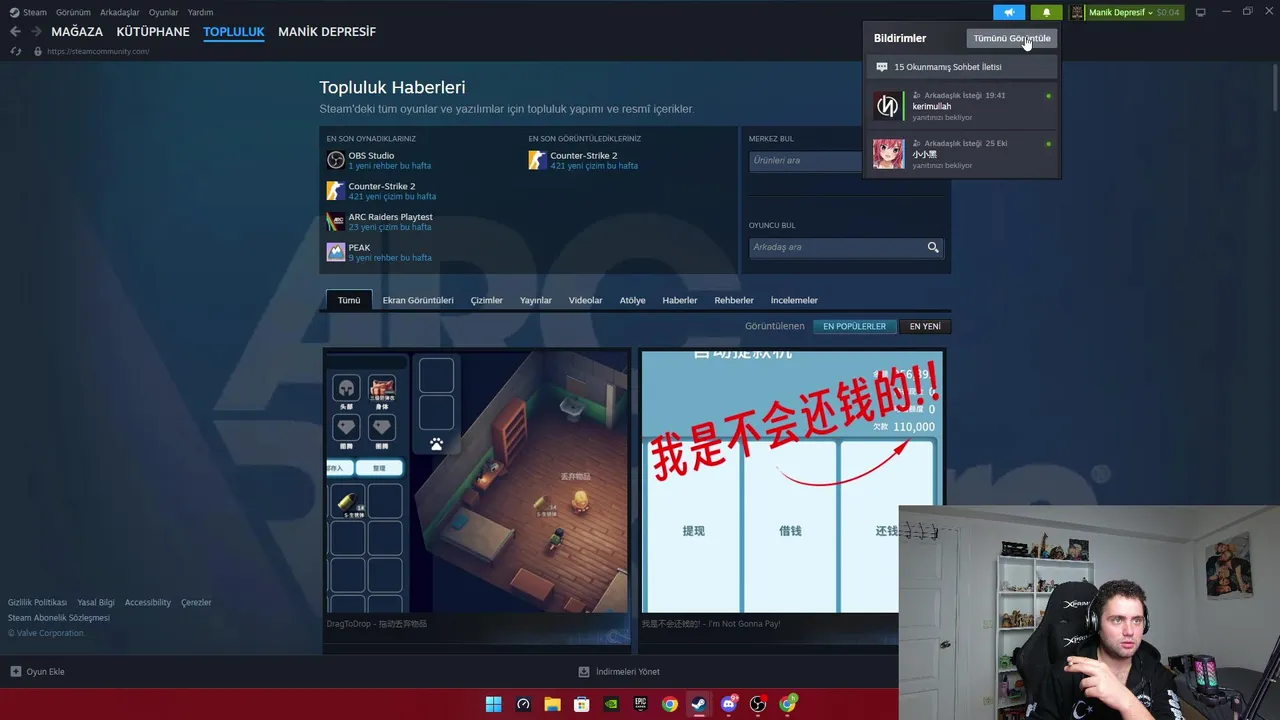The width and height of the screenshot is (1280, 720).
Task: Open 15 Okunmamış Sohbet İletisi
Action: 962,67
